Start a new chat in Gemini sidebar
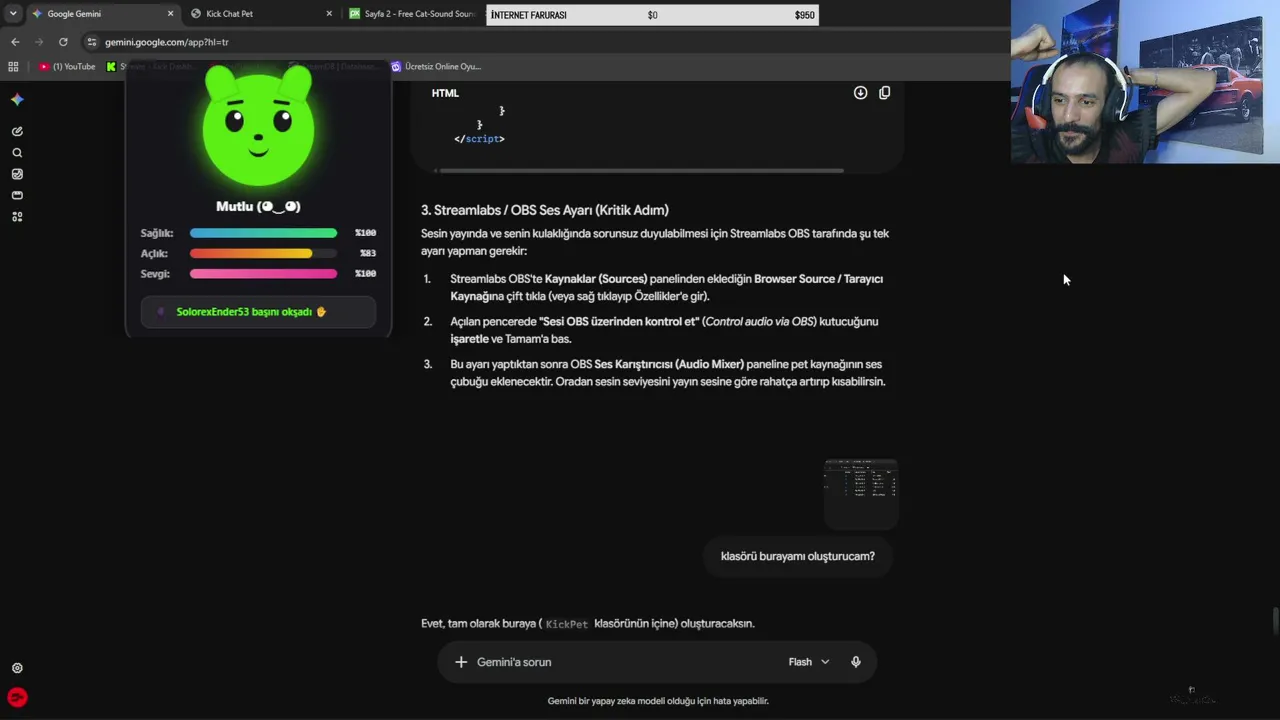Viewport: 1280px width, 720px height. [17, 131]
